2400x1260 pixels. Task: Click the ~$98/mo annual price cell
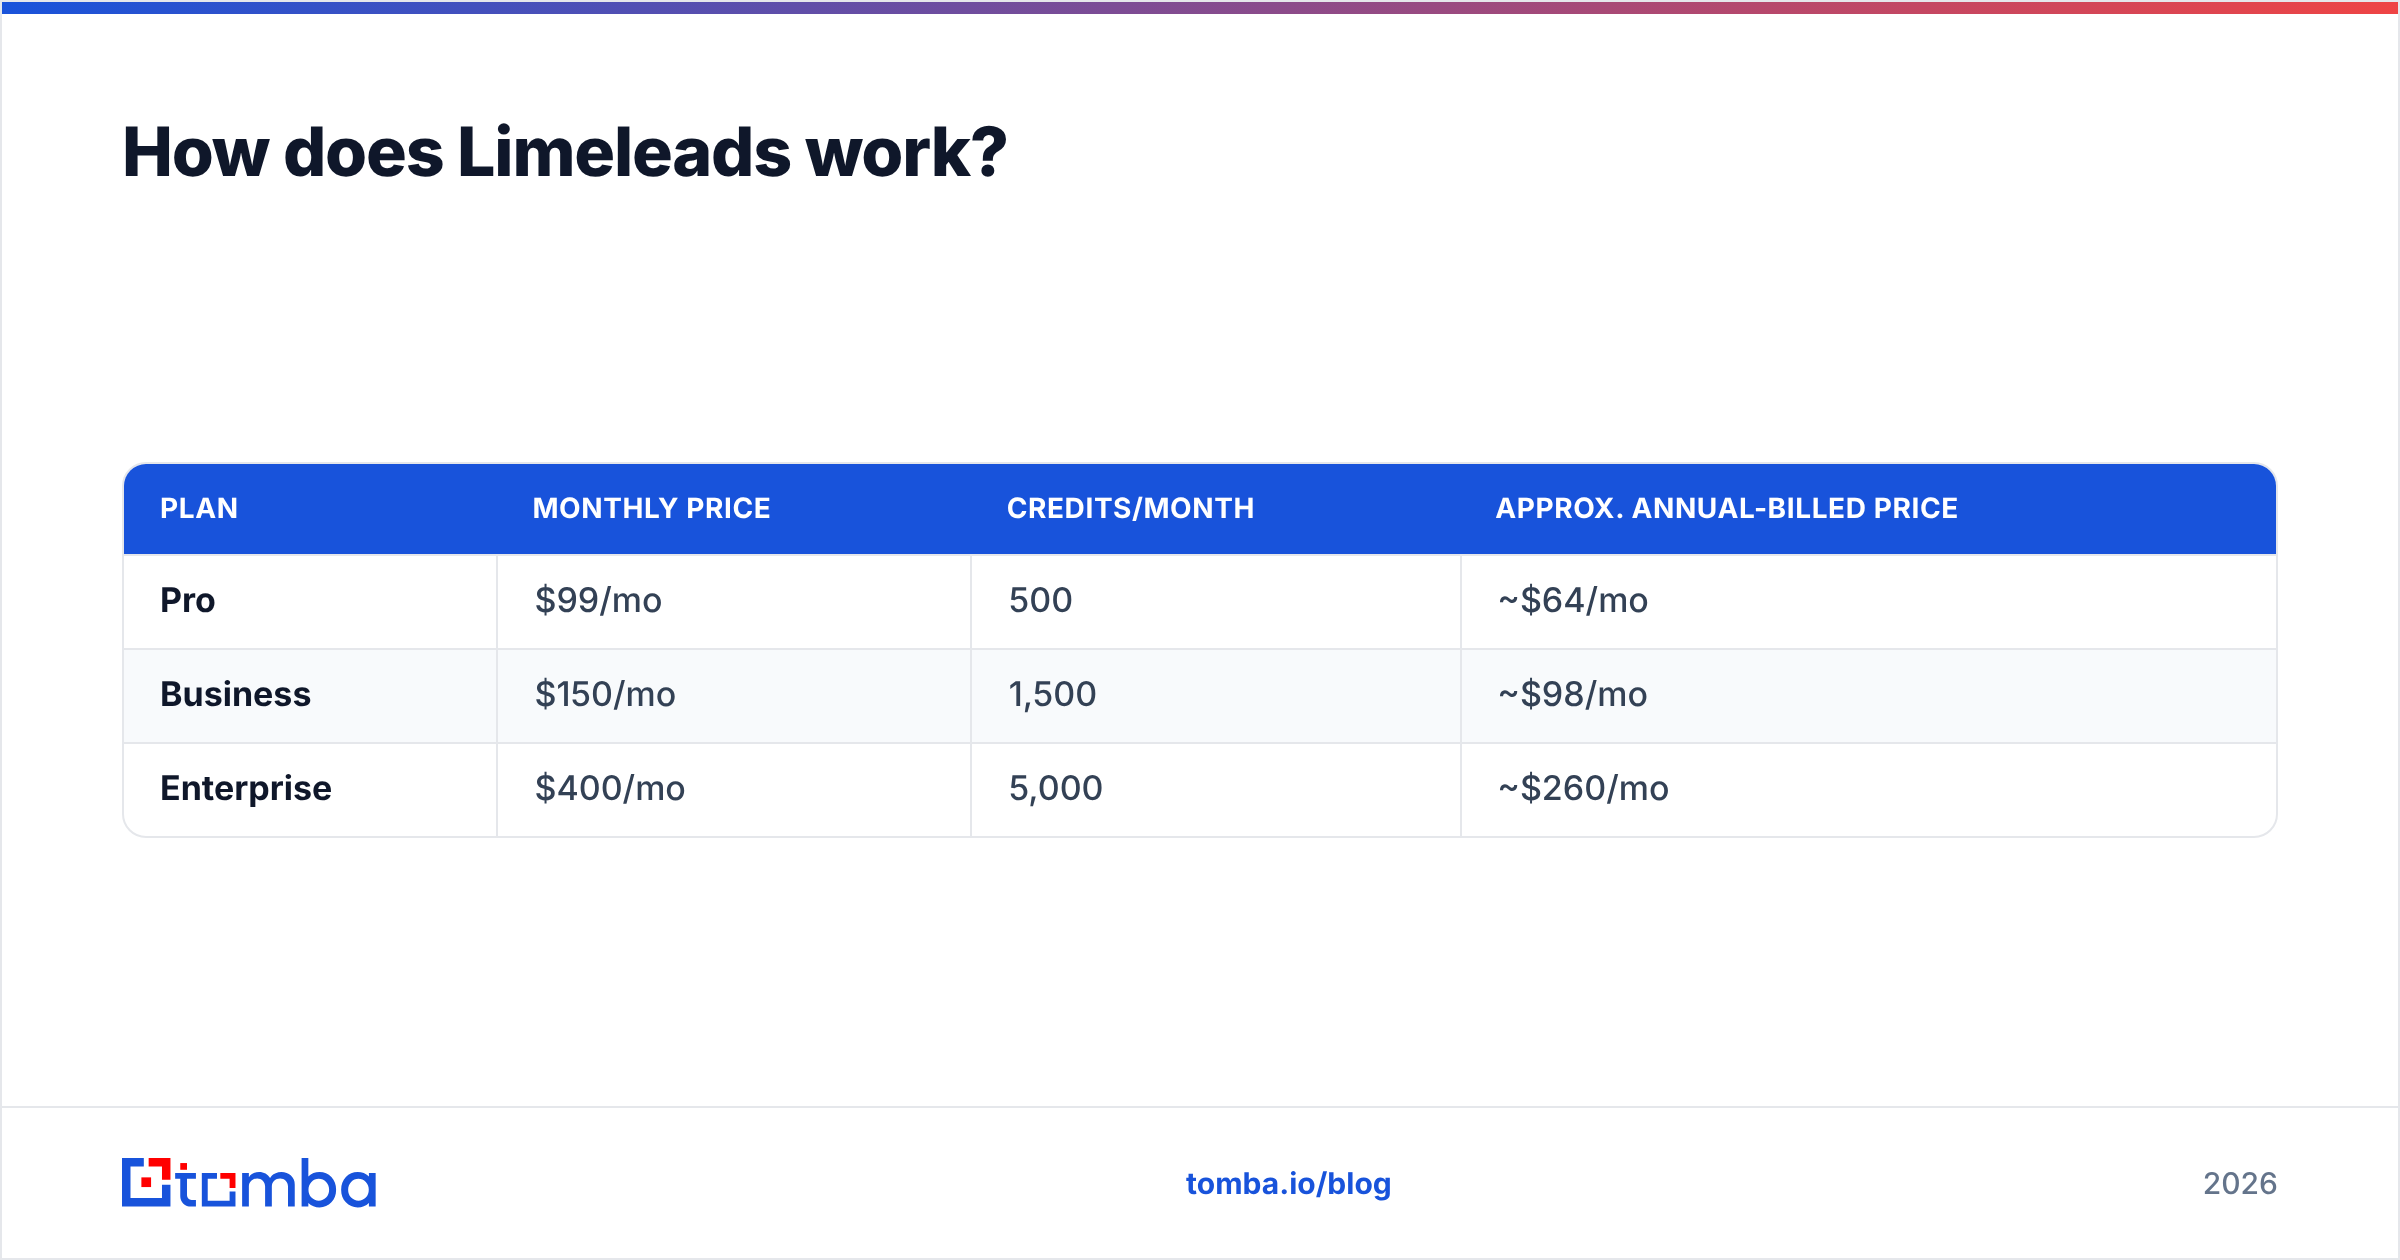click(x=1869, y=695)
